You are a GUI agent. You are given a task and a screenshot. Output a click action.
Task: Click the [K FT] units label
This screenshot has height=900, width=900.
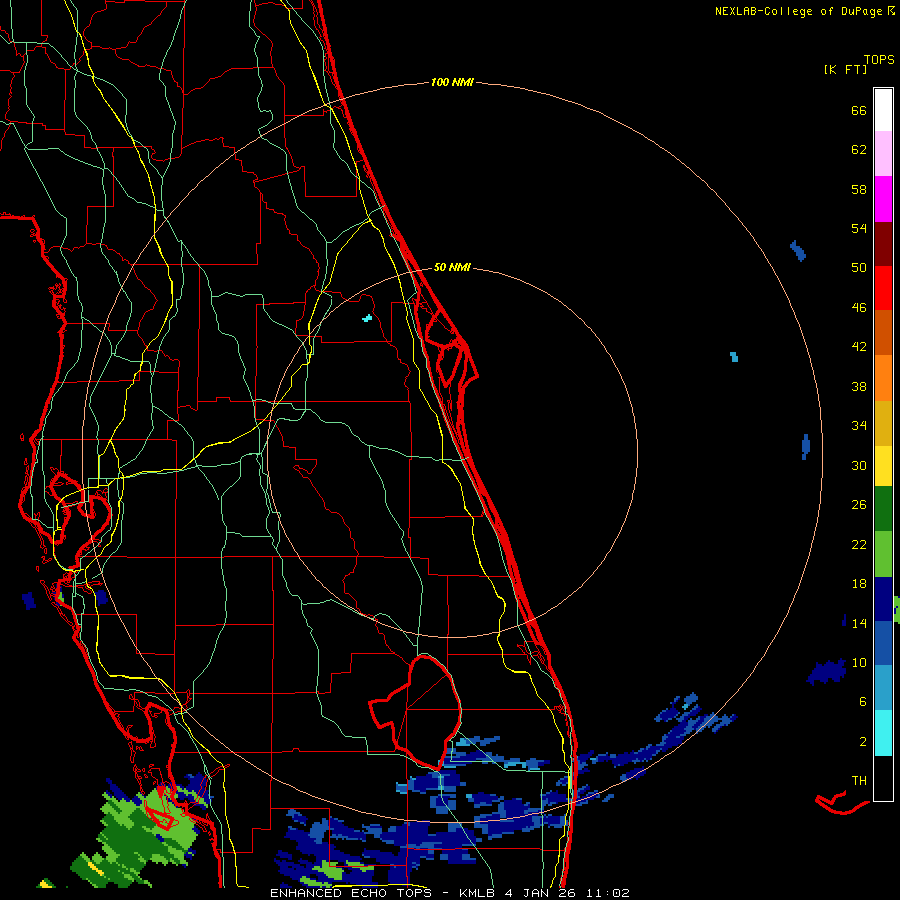pos(845,69)
